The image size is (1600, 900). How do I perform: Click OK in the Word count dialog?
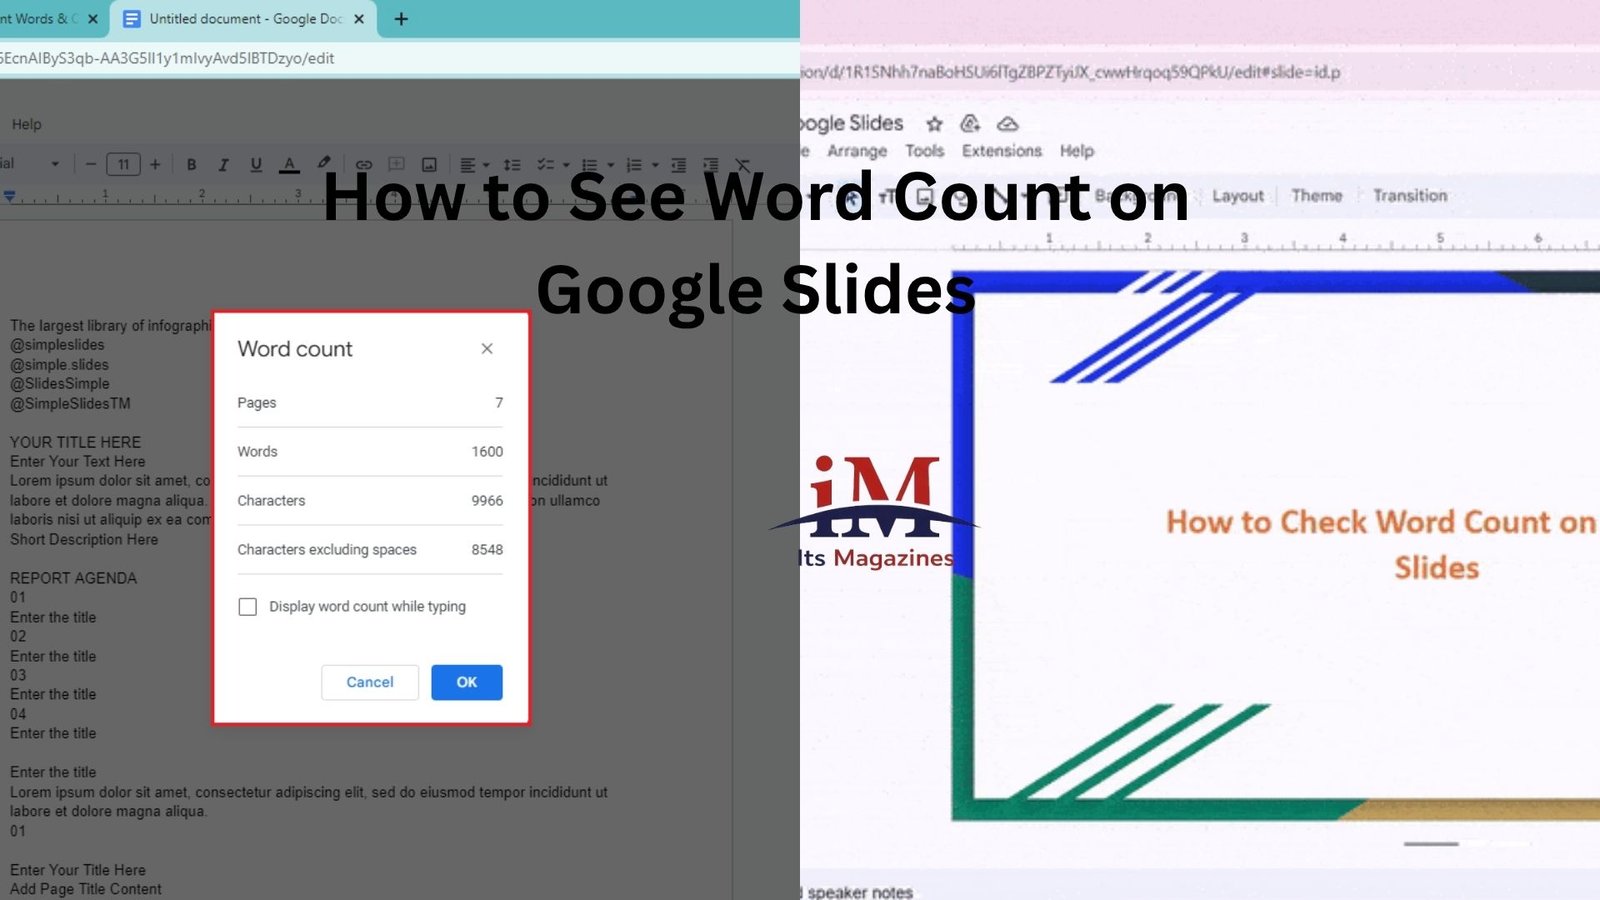point(467,682)
